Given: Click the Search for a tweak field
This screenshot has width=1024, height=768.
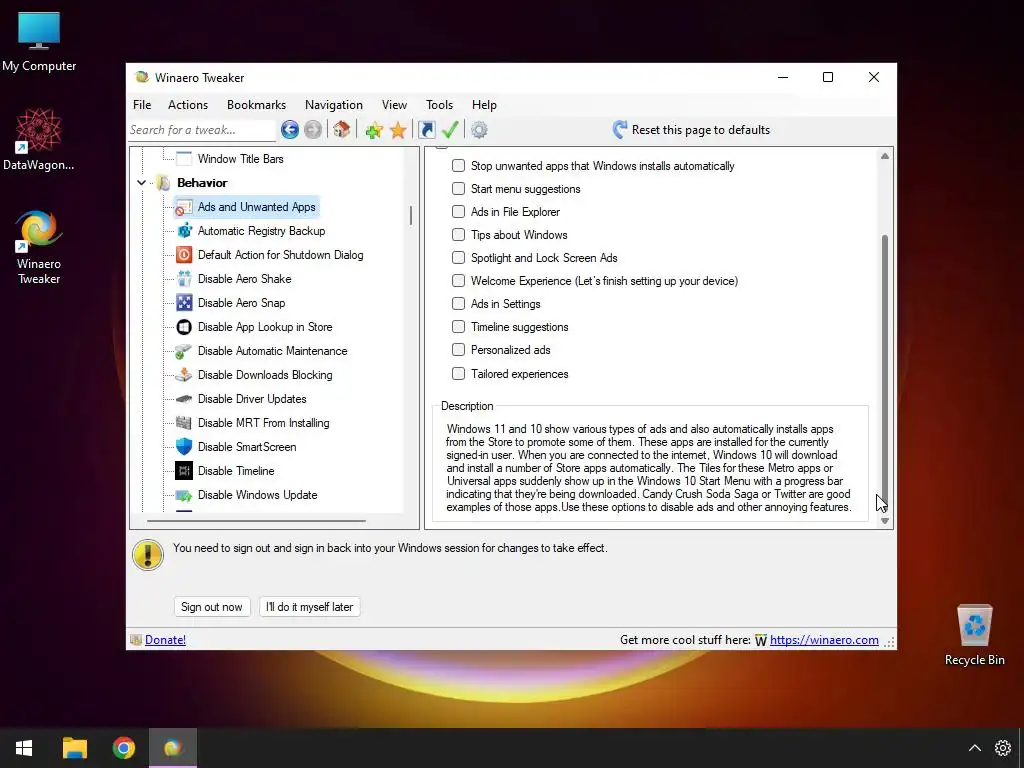Looking at the screenshot, I should 202,130.
